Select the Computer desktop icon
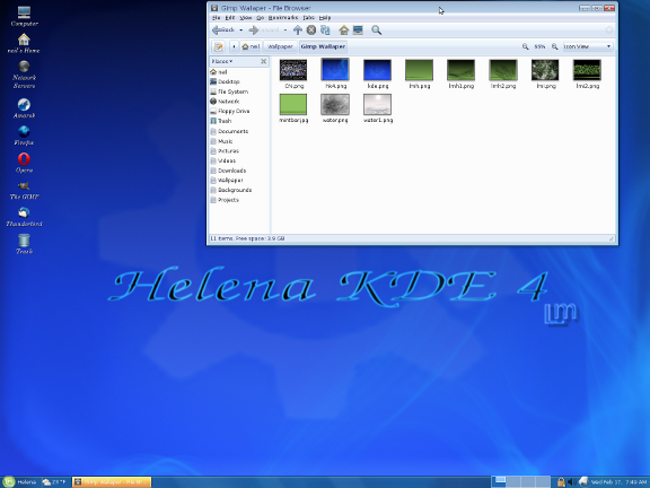This screenshot has width=650, height=488. 24,17
